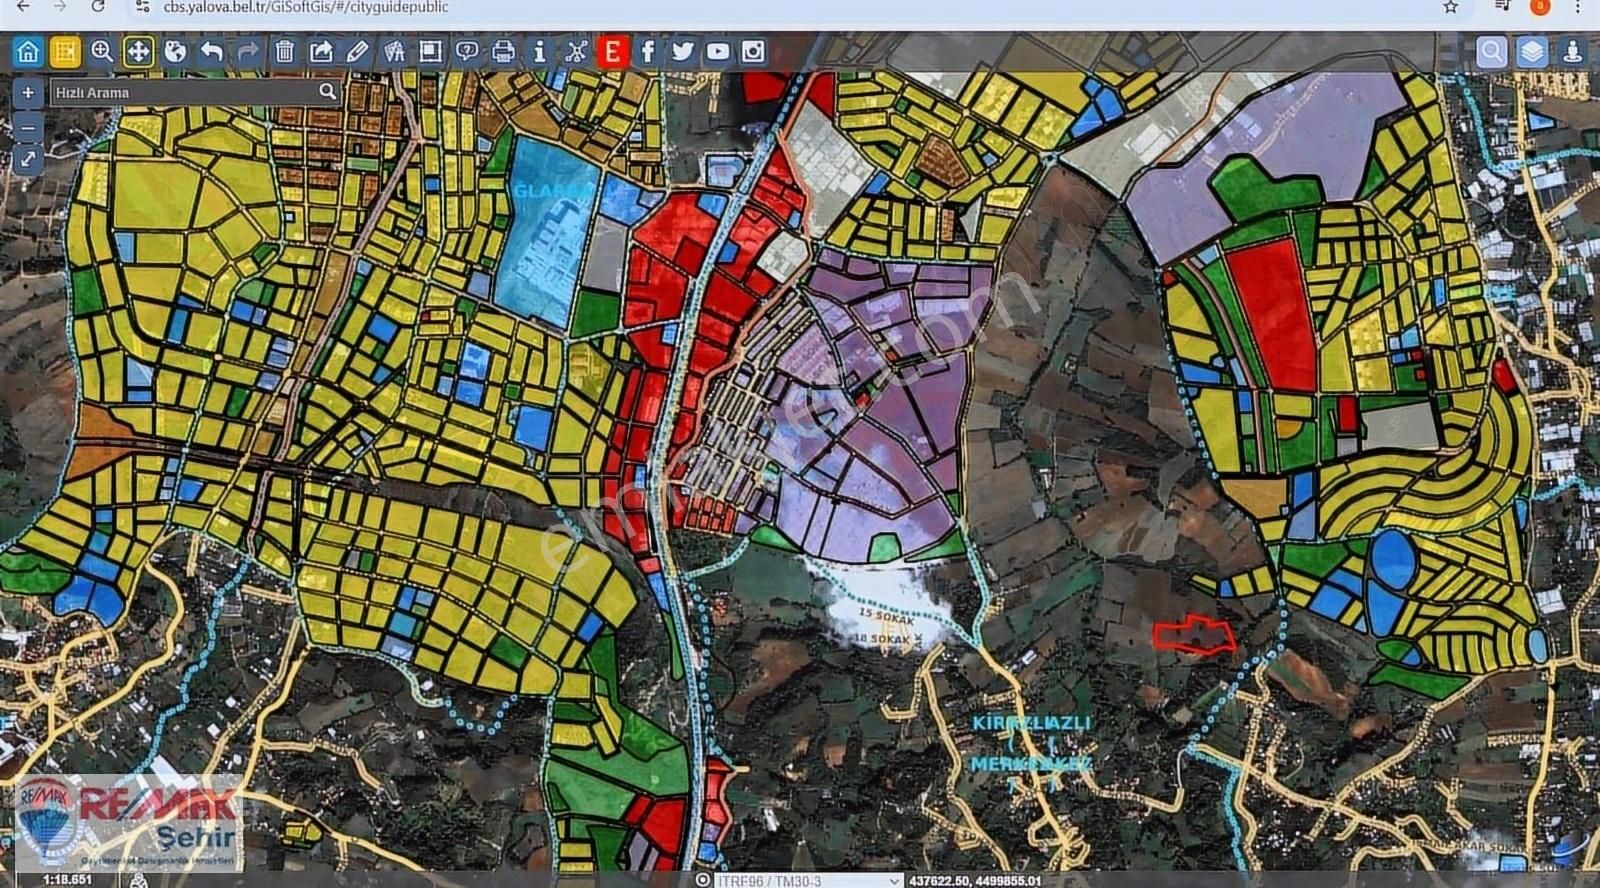
Task: Select the zoom-in magnifier tool
Action: (x=102, y=52)
